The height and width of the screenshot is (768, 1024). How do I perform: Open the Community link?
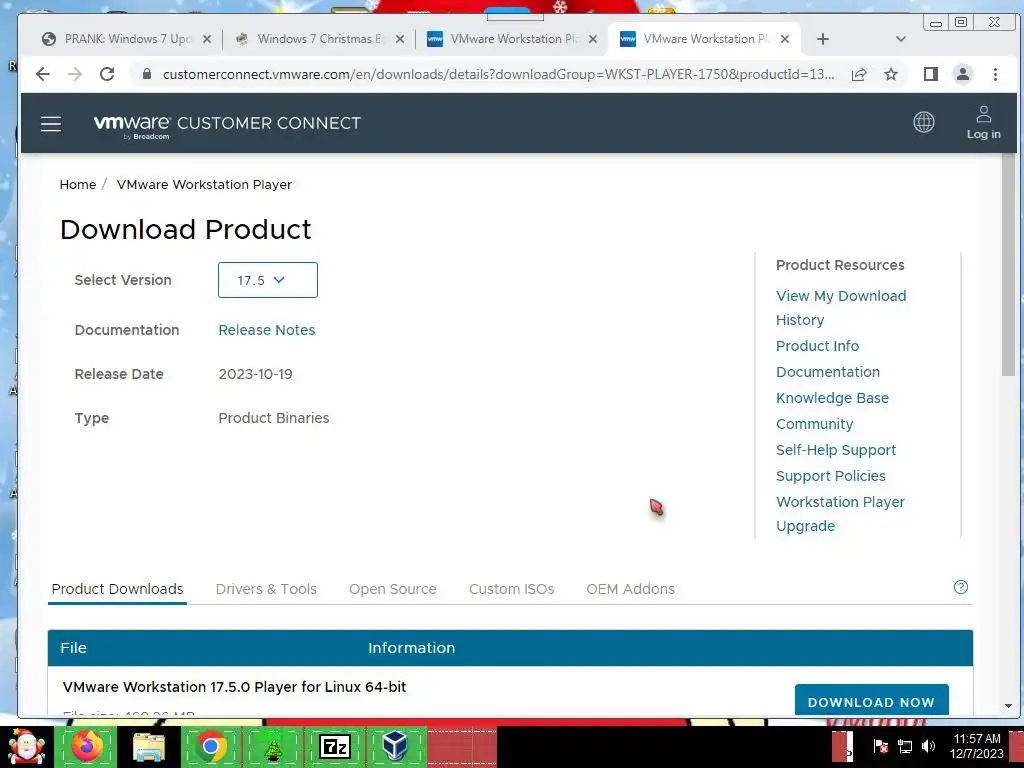pos(814,424)
